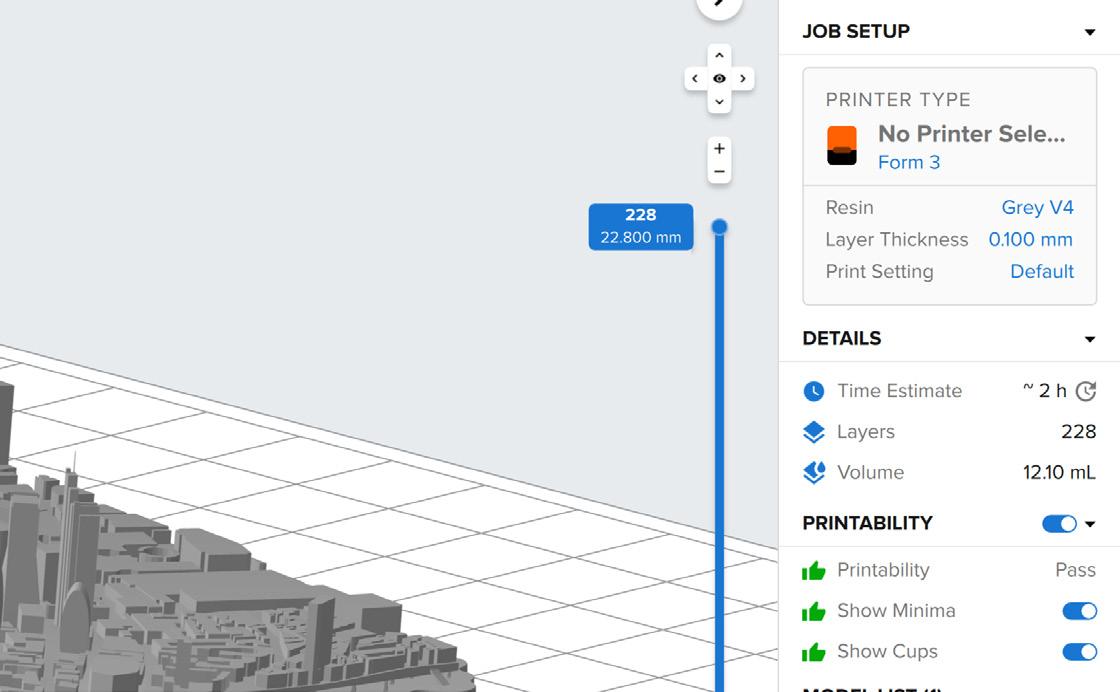Click the Time Estimate value ~ 2 h

(1045, 391)
